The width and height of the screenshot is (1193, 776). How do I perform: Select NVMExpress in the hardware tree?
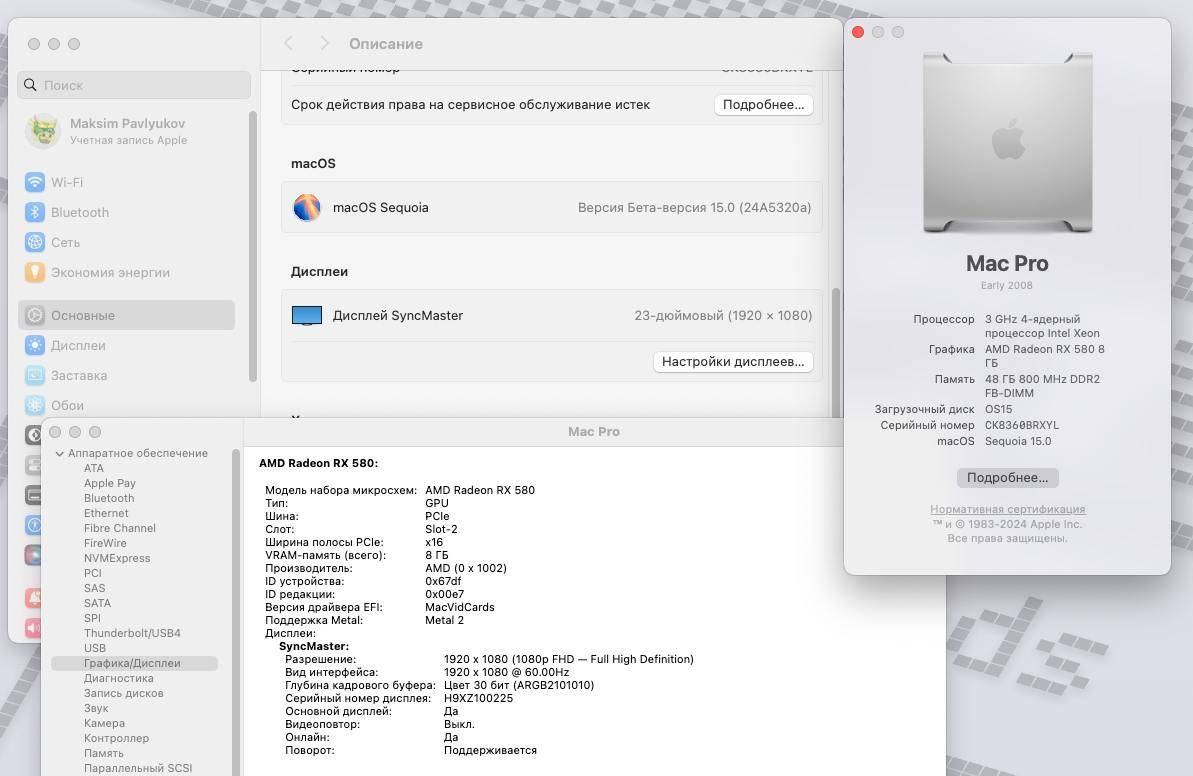[x=117, y=558]
